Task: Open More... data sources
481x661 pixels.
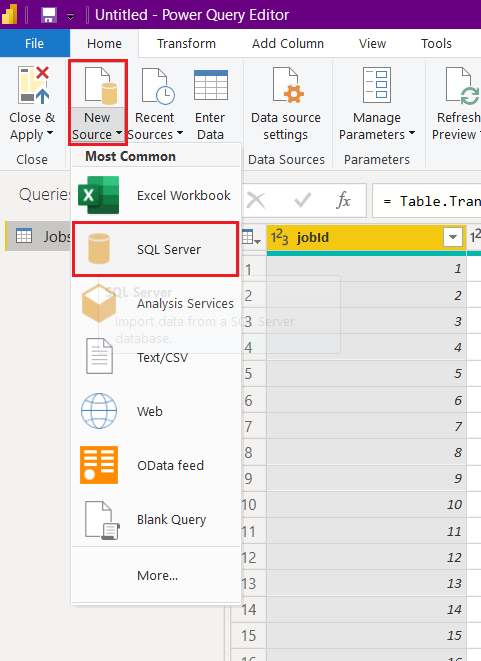Action: click(156, 575)
